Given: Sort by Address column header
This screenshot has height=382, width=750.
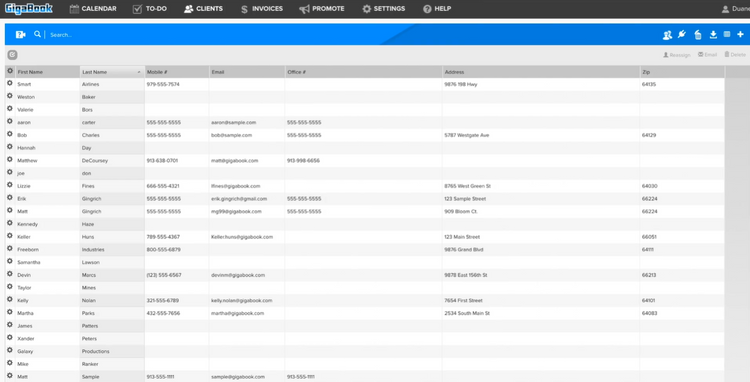Looking at the screenshot, I should pos(541,72).
